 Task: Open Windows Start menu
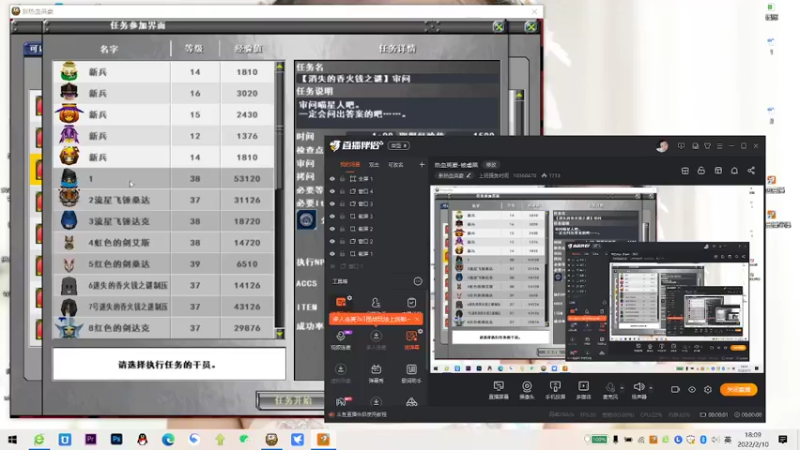(12, 439)
